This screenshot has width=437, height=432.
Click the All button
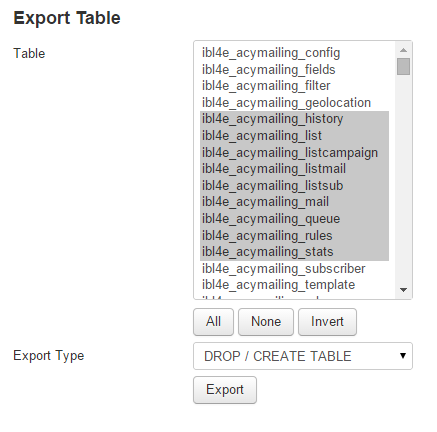pos(213,322)
